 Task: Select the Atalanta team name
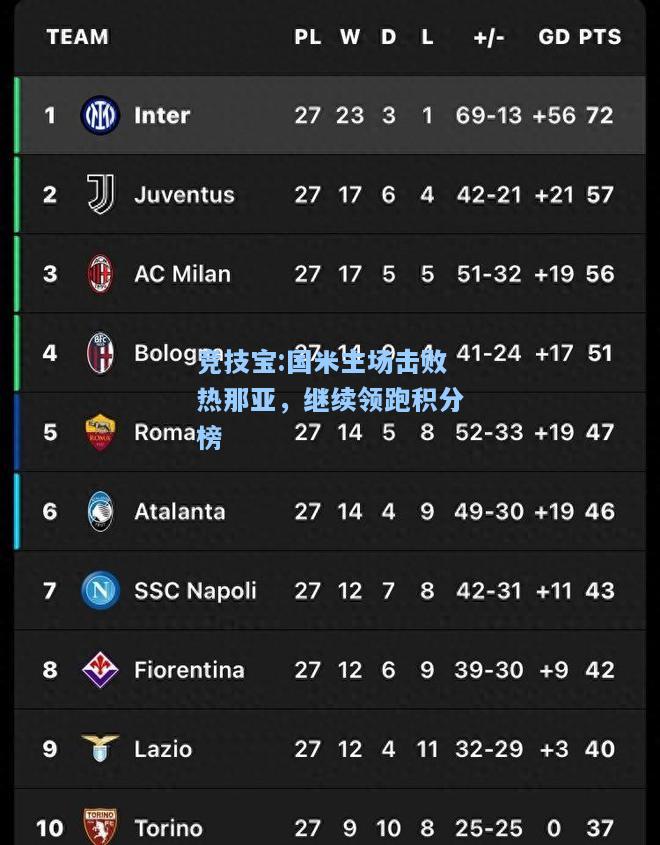179,511
